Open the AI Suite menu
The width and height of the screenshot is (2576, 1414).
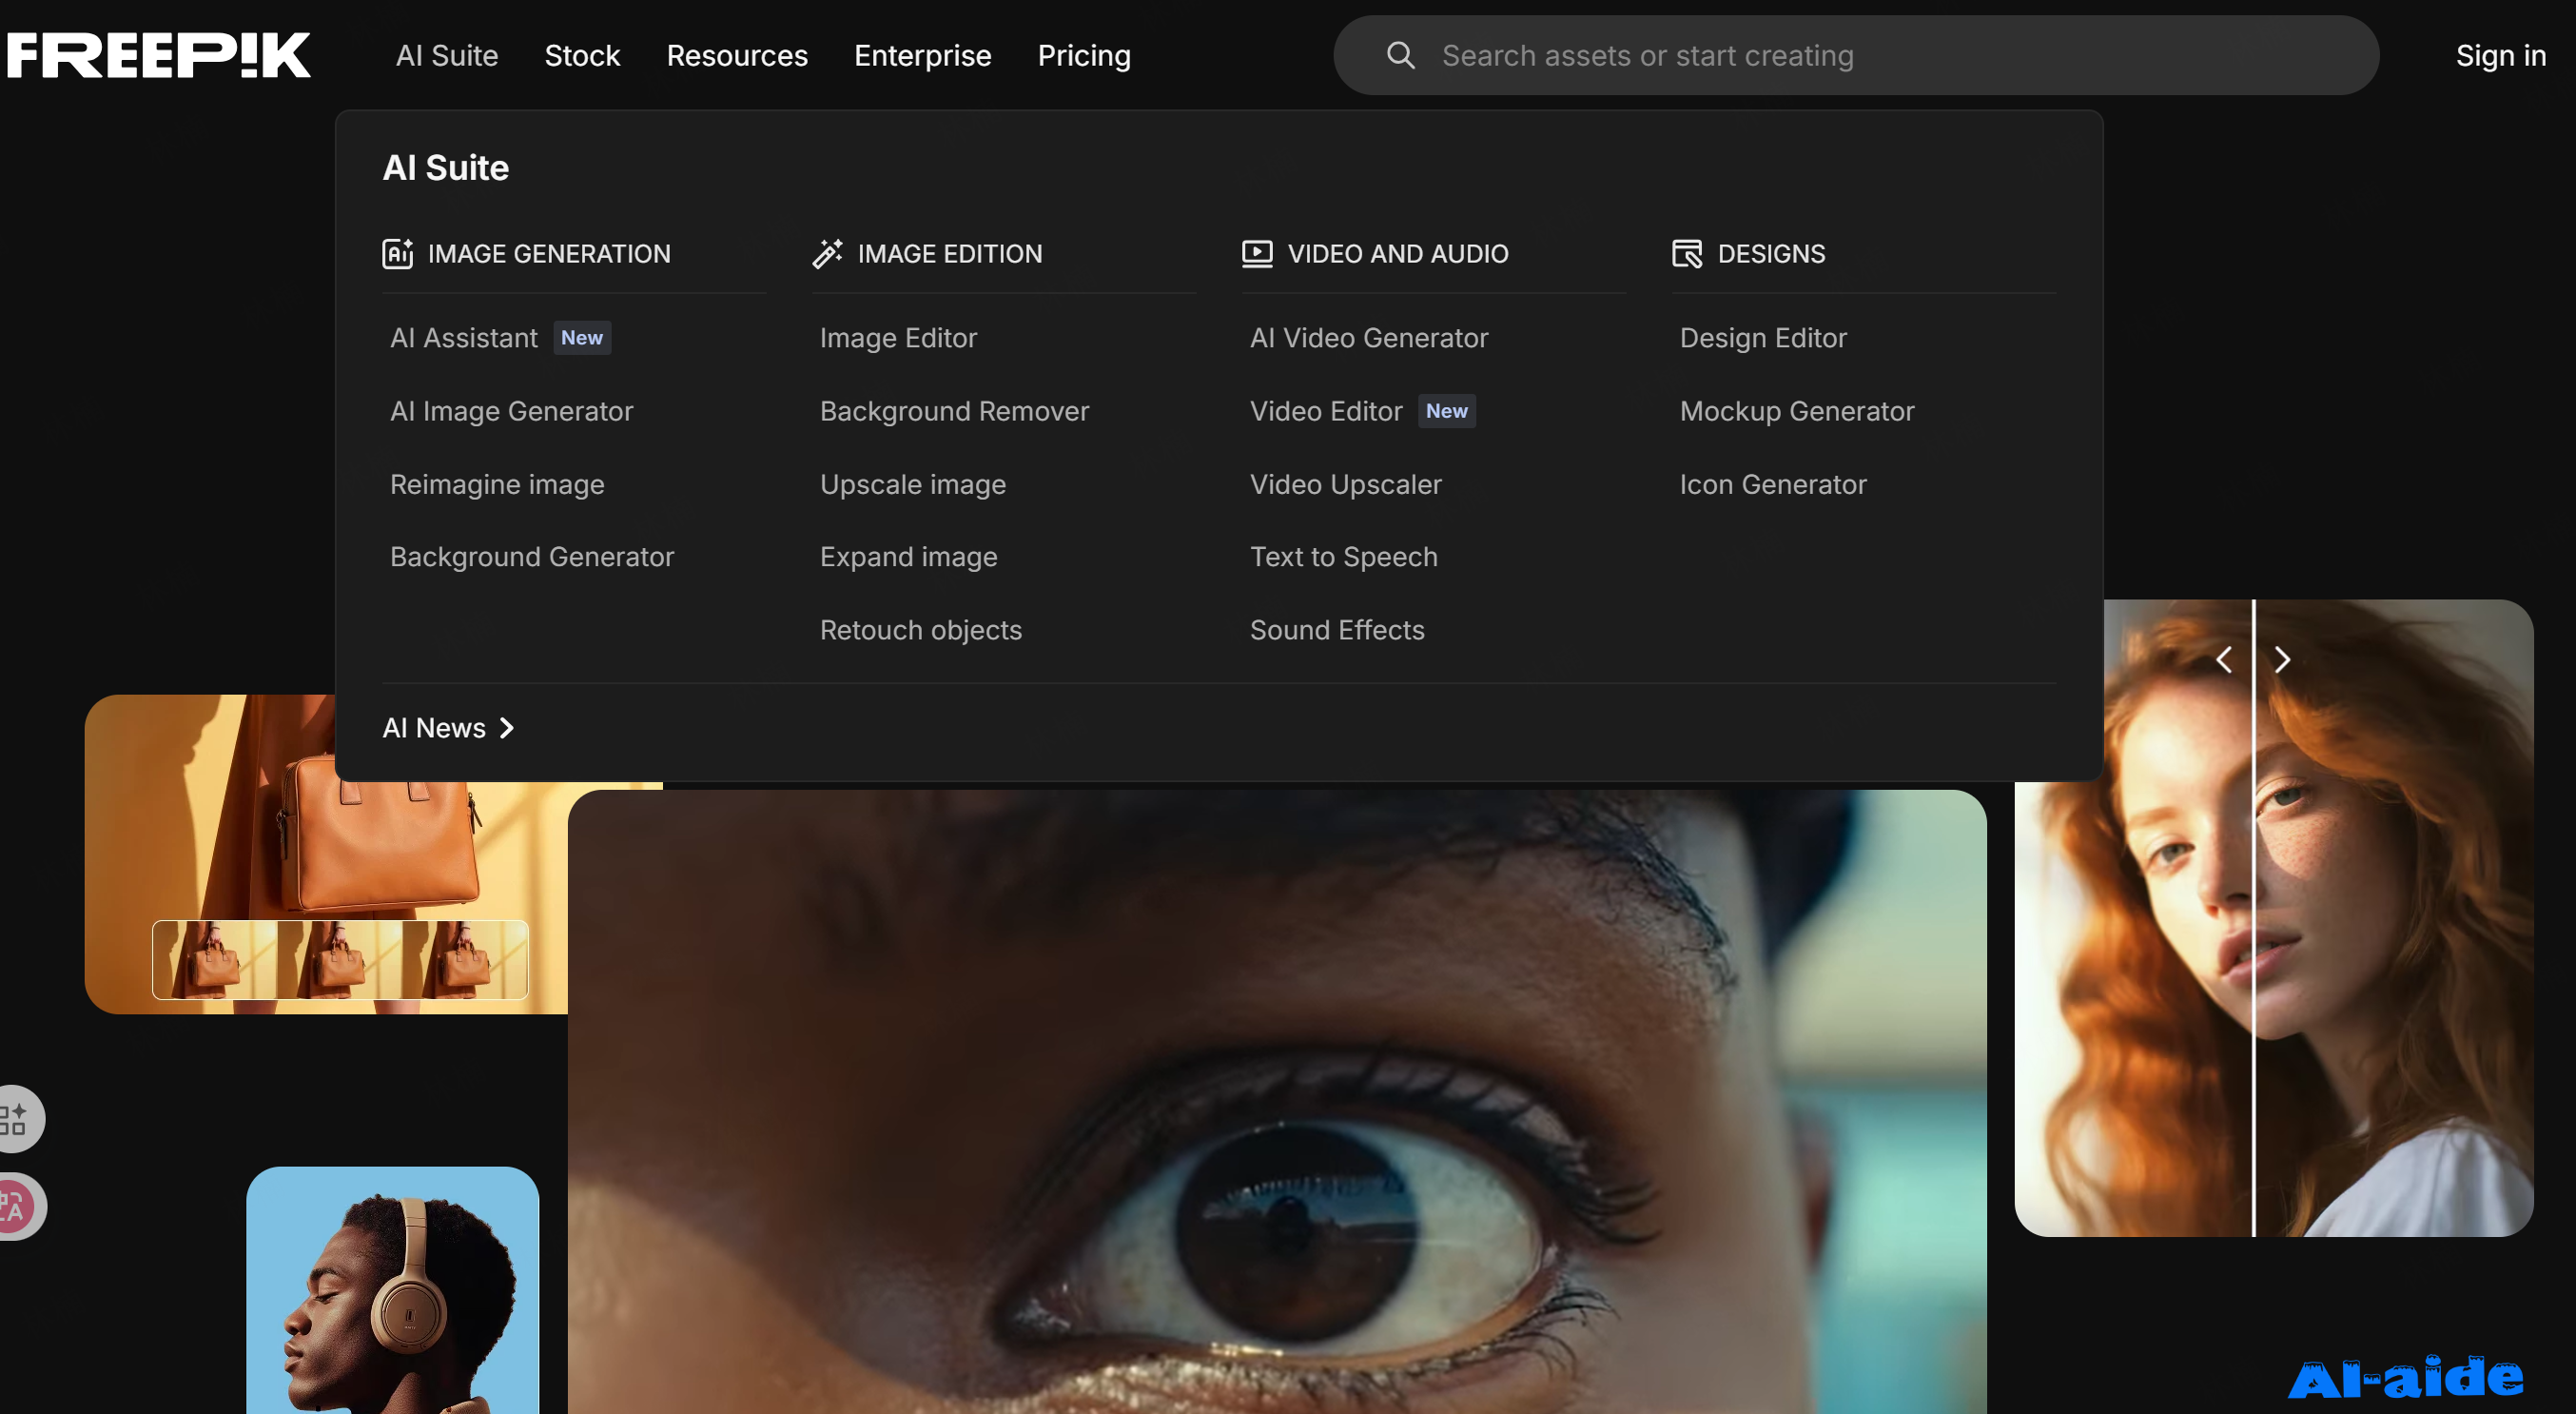click(x=447, y=56)
